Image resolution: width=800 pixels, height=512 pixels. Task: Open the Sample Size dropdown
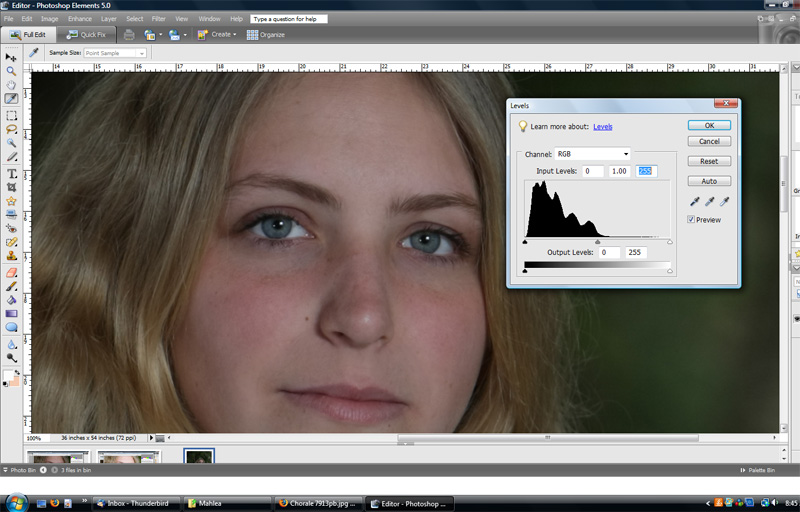115,53
